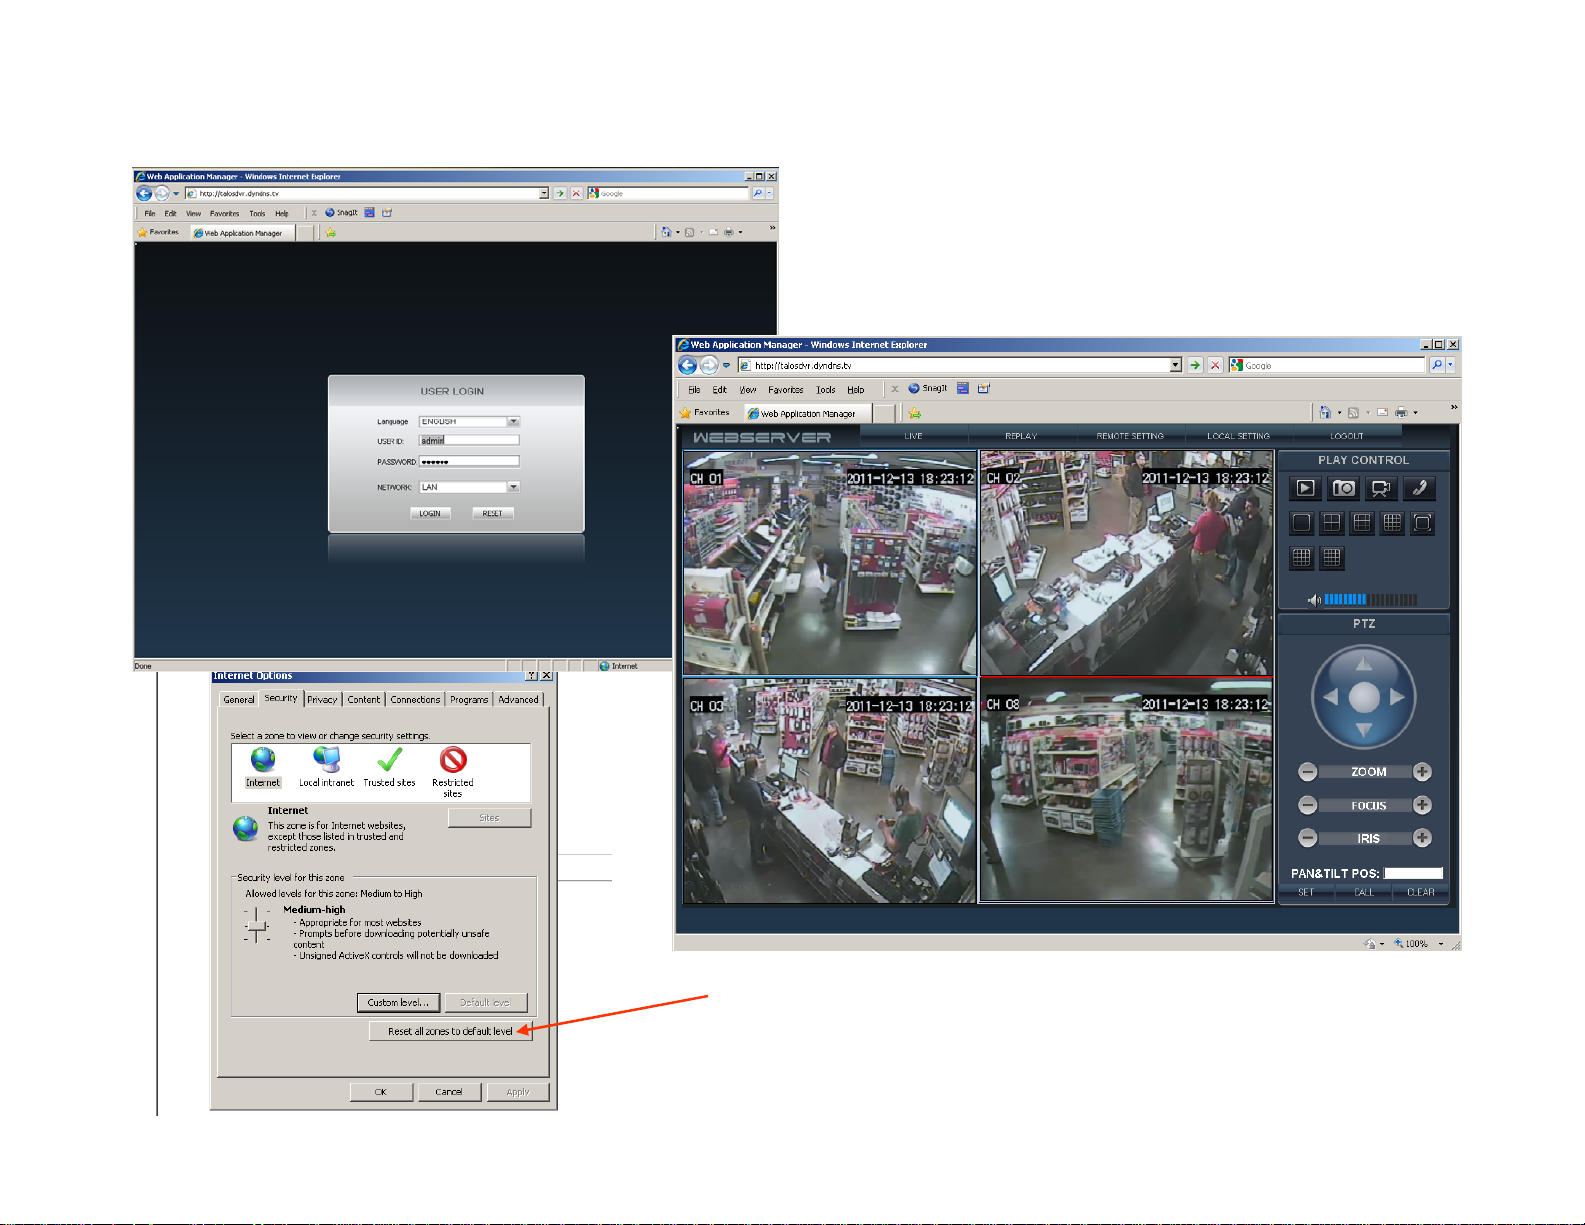Increase FOCUS with the plus button
Image resolution: width=1585 pixels, height=1225 pixels.
tap(1422, 805)
